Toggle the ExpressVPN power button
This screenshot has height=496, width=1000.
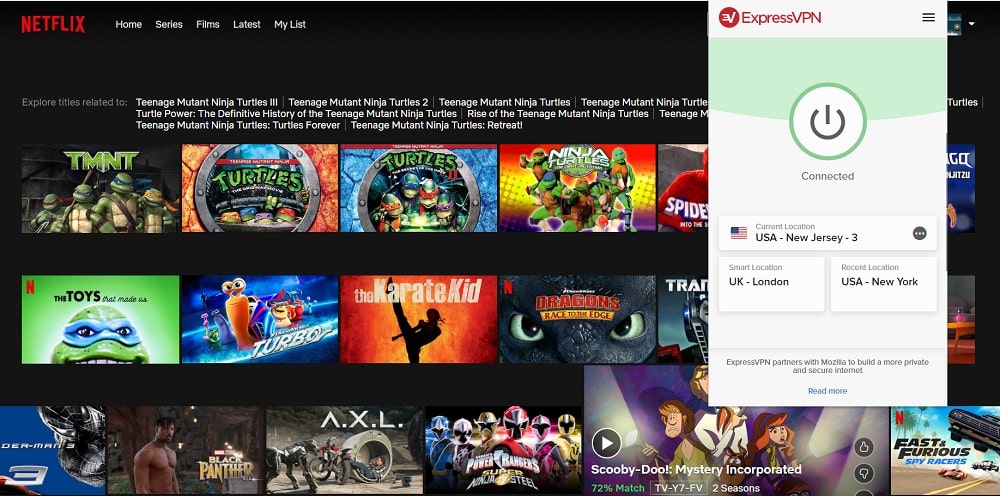tap(827, 121)
